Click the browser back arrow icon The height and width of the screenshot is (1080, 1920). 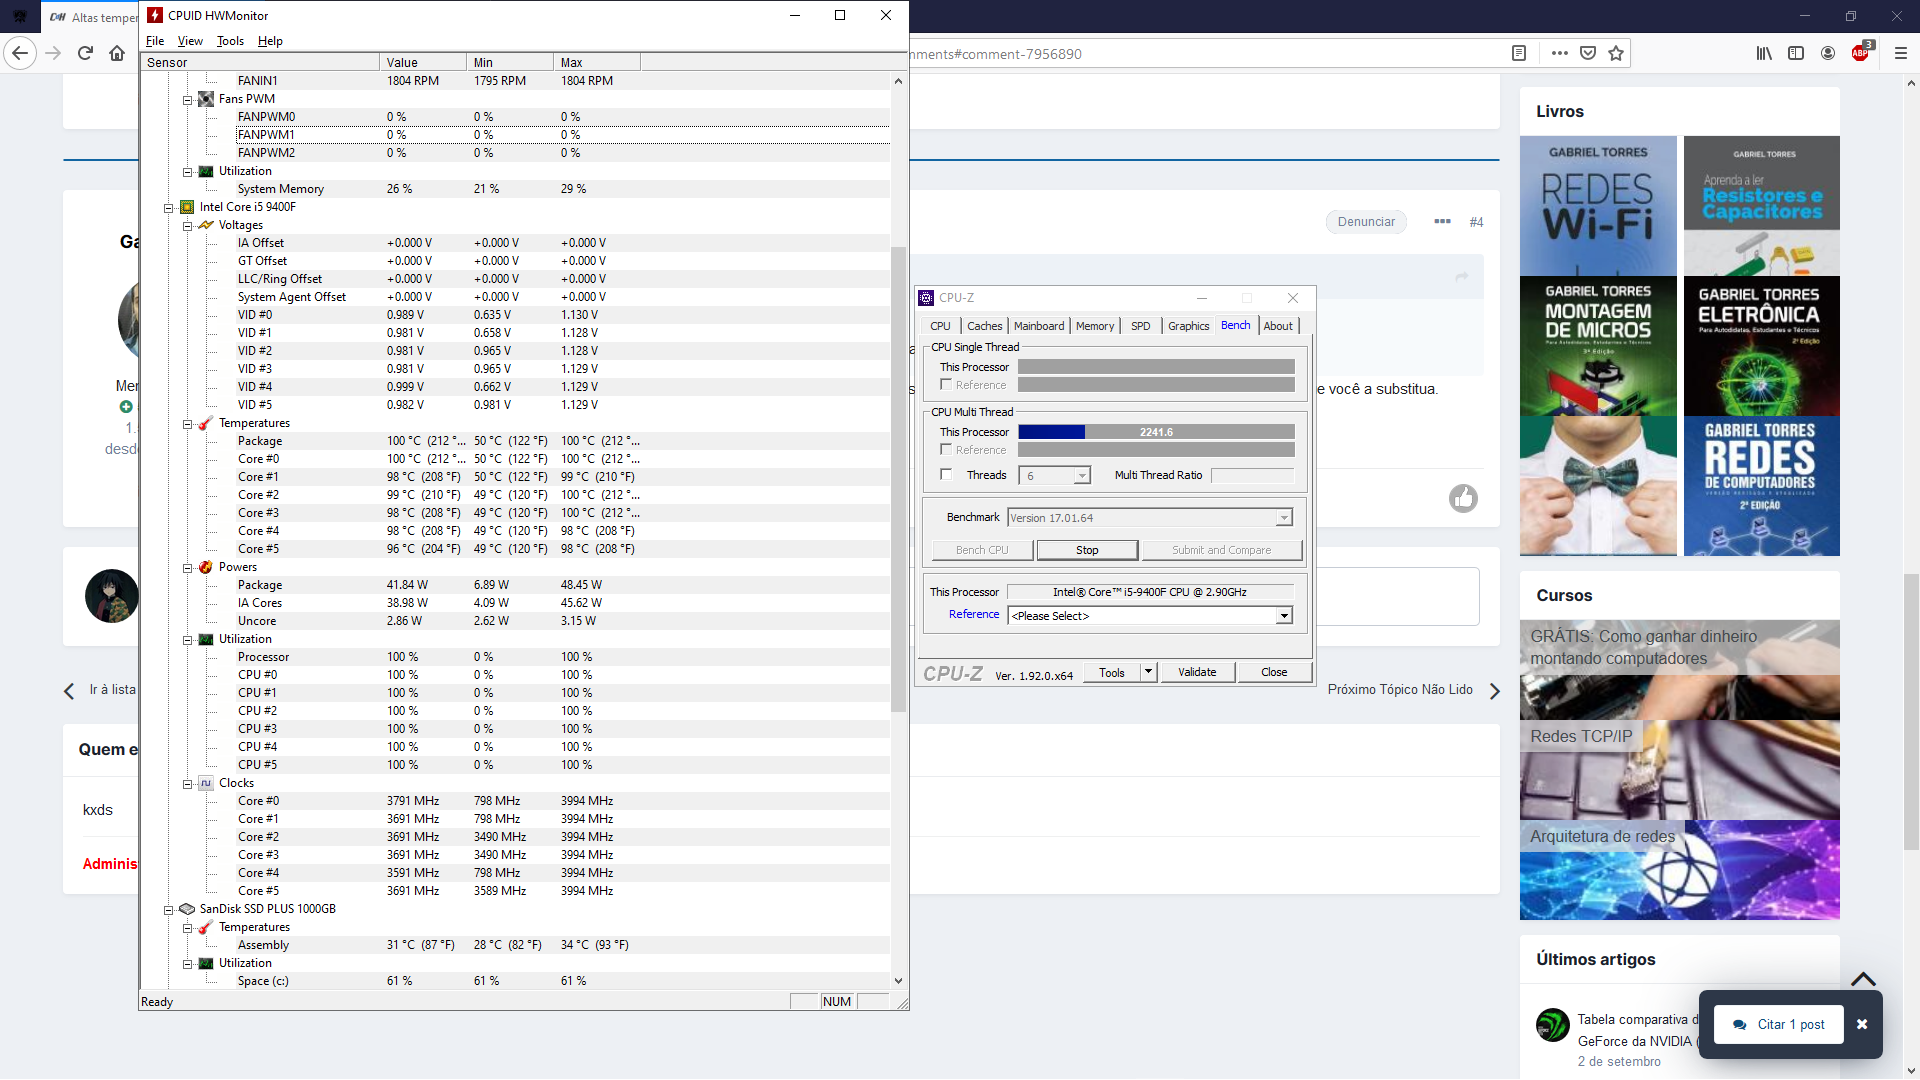coord(20,53)
